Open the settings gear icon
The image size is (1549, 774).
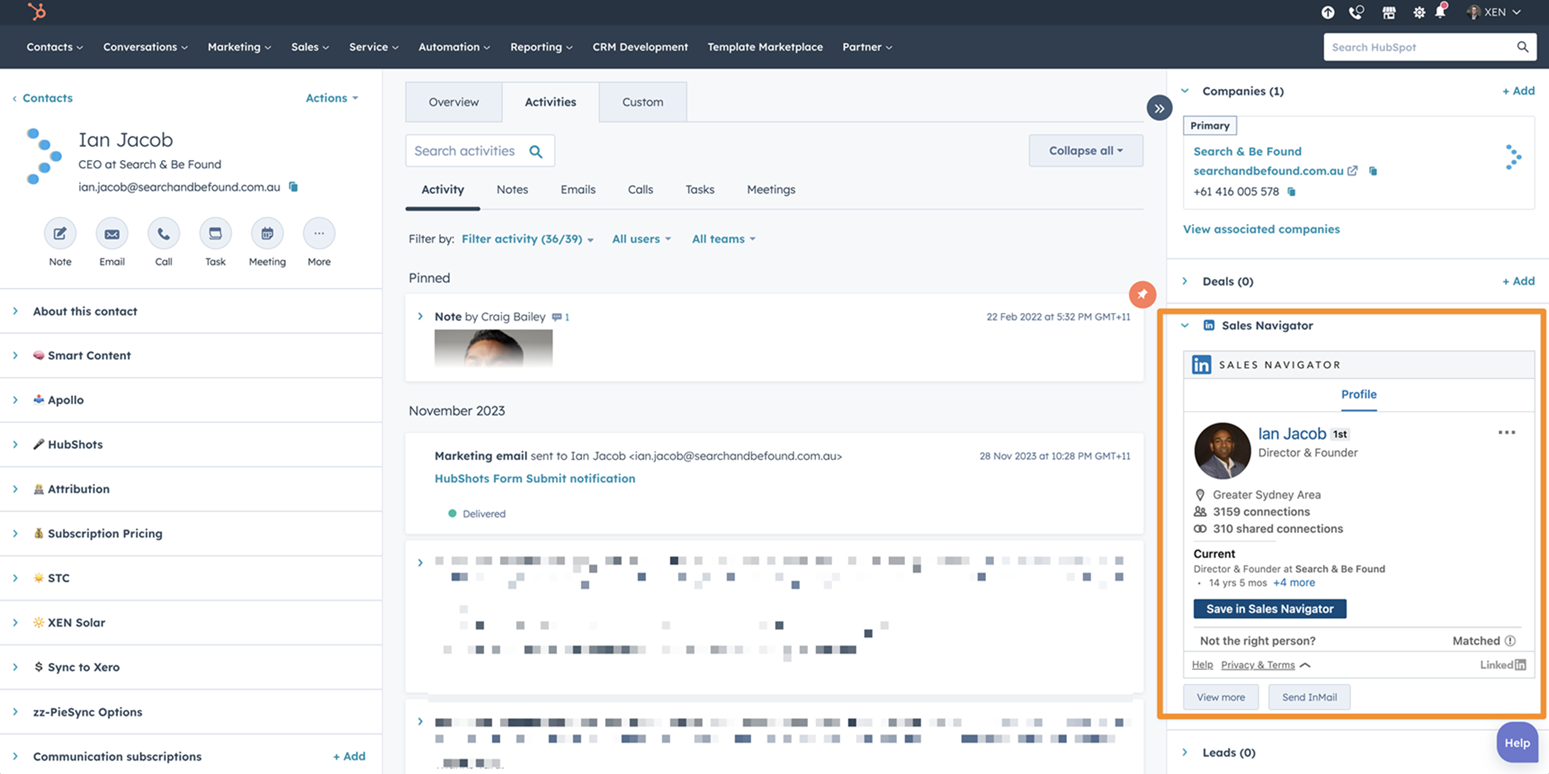(x=1419, y=13)
